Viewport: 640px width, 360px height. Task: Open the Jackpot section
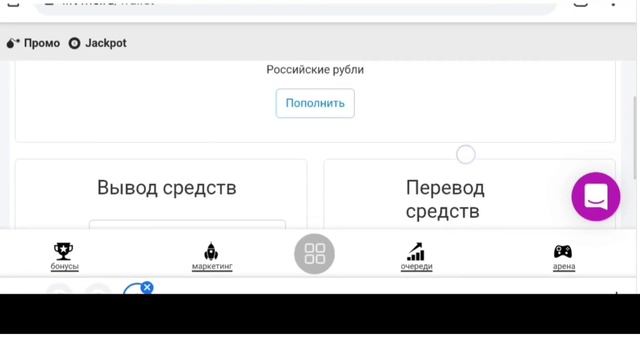point(98,43)
